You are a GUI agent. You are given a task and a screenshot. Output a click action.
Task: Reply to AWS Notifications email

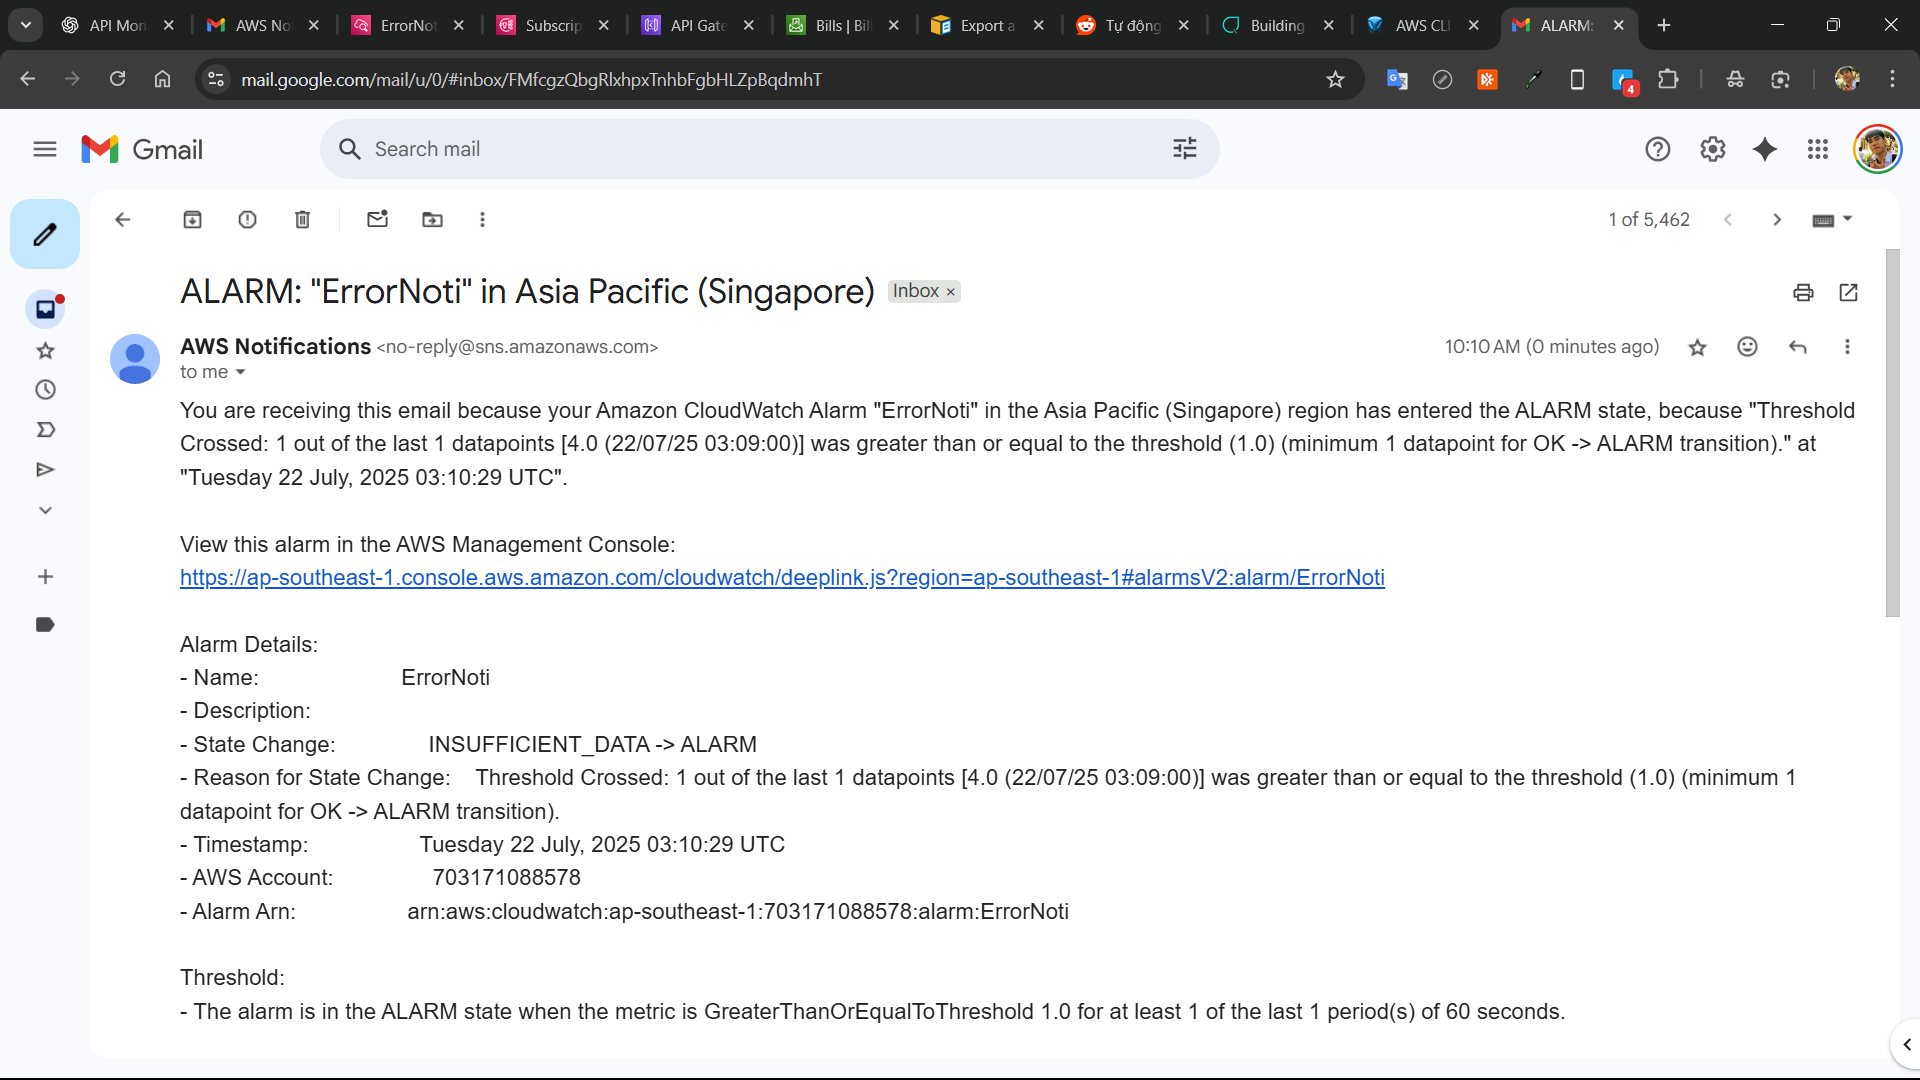point(1797,347)
